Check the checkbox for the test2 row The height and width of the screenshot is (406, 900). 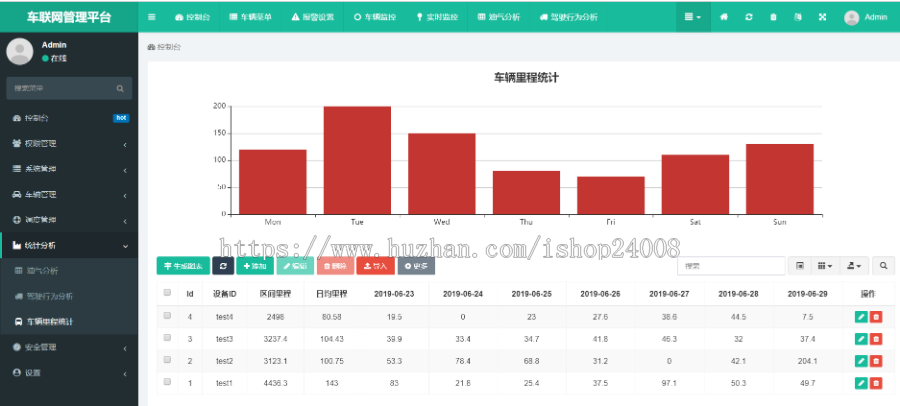(167, 359)
